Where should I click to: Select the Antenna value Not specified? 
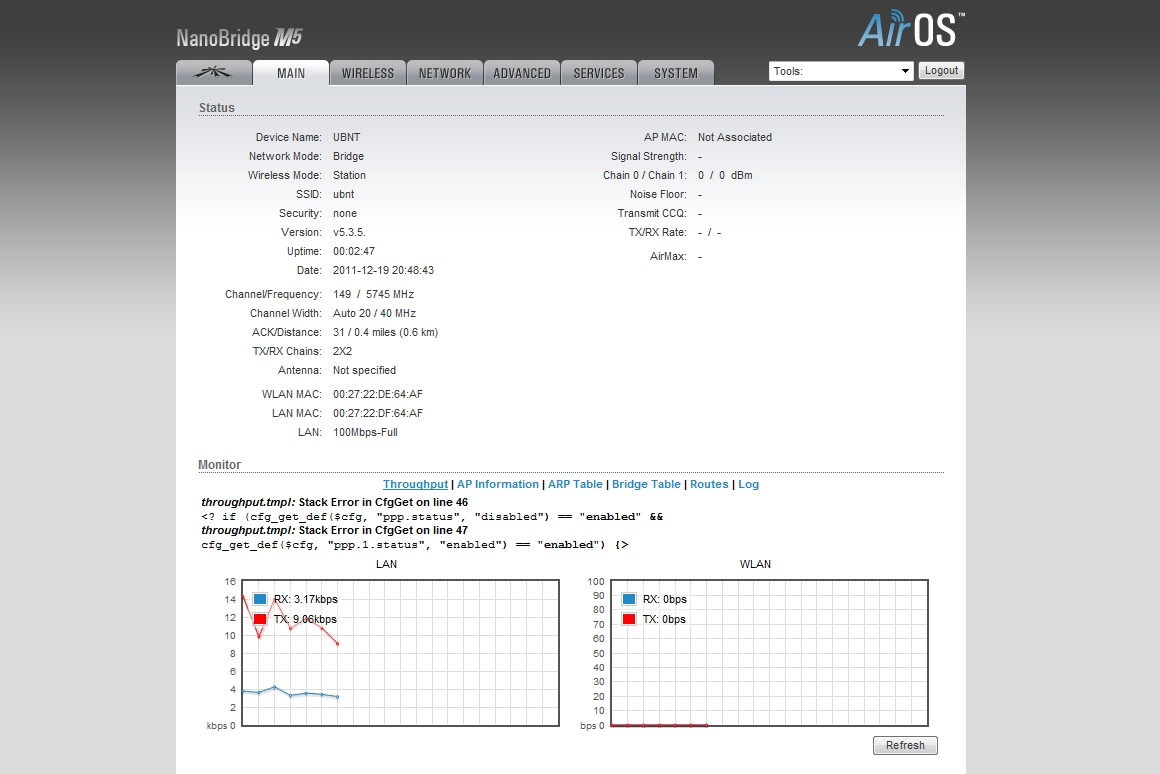coord(364,370)
